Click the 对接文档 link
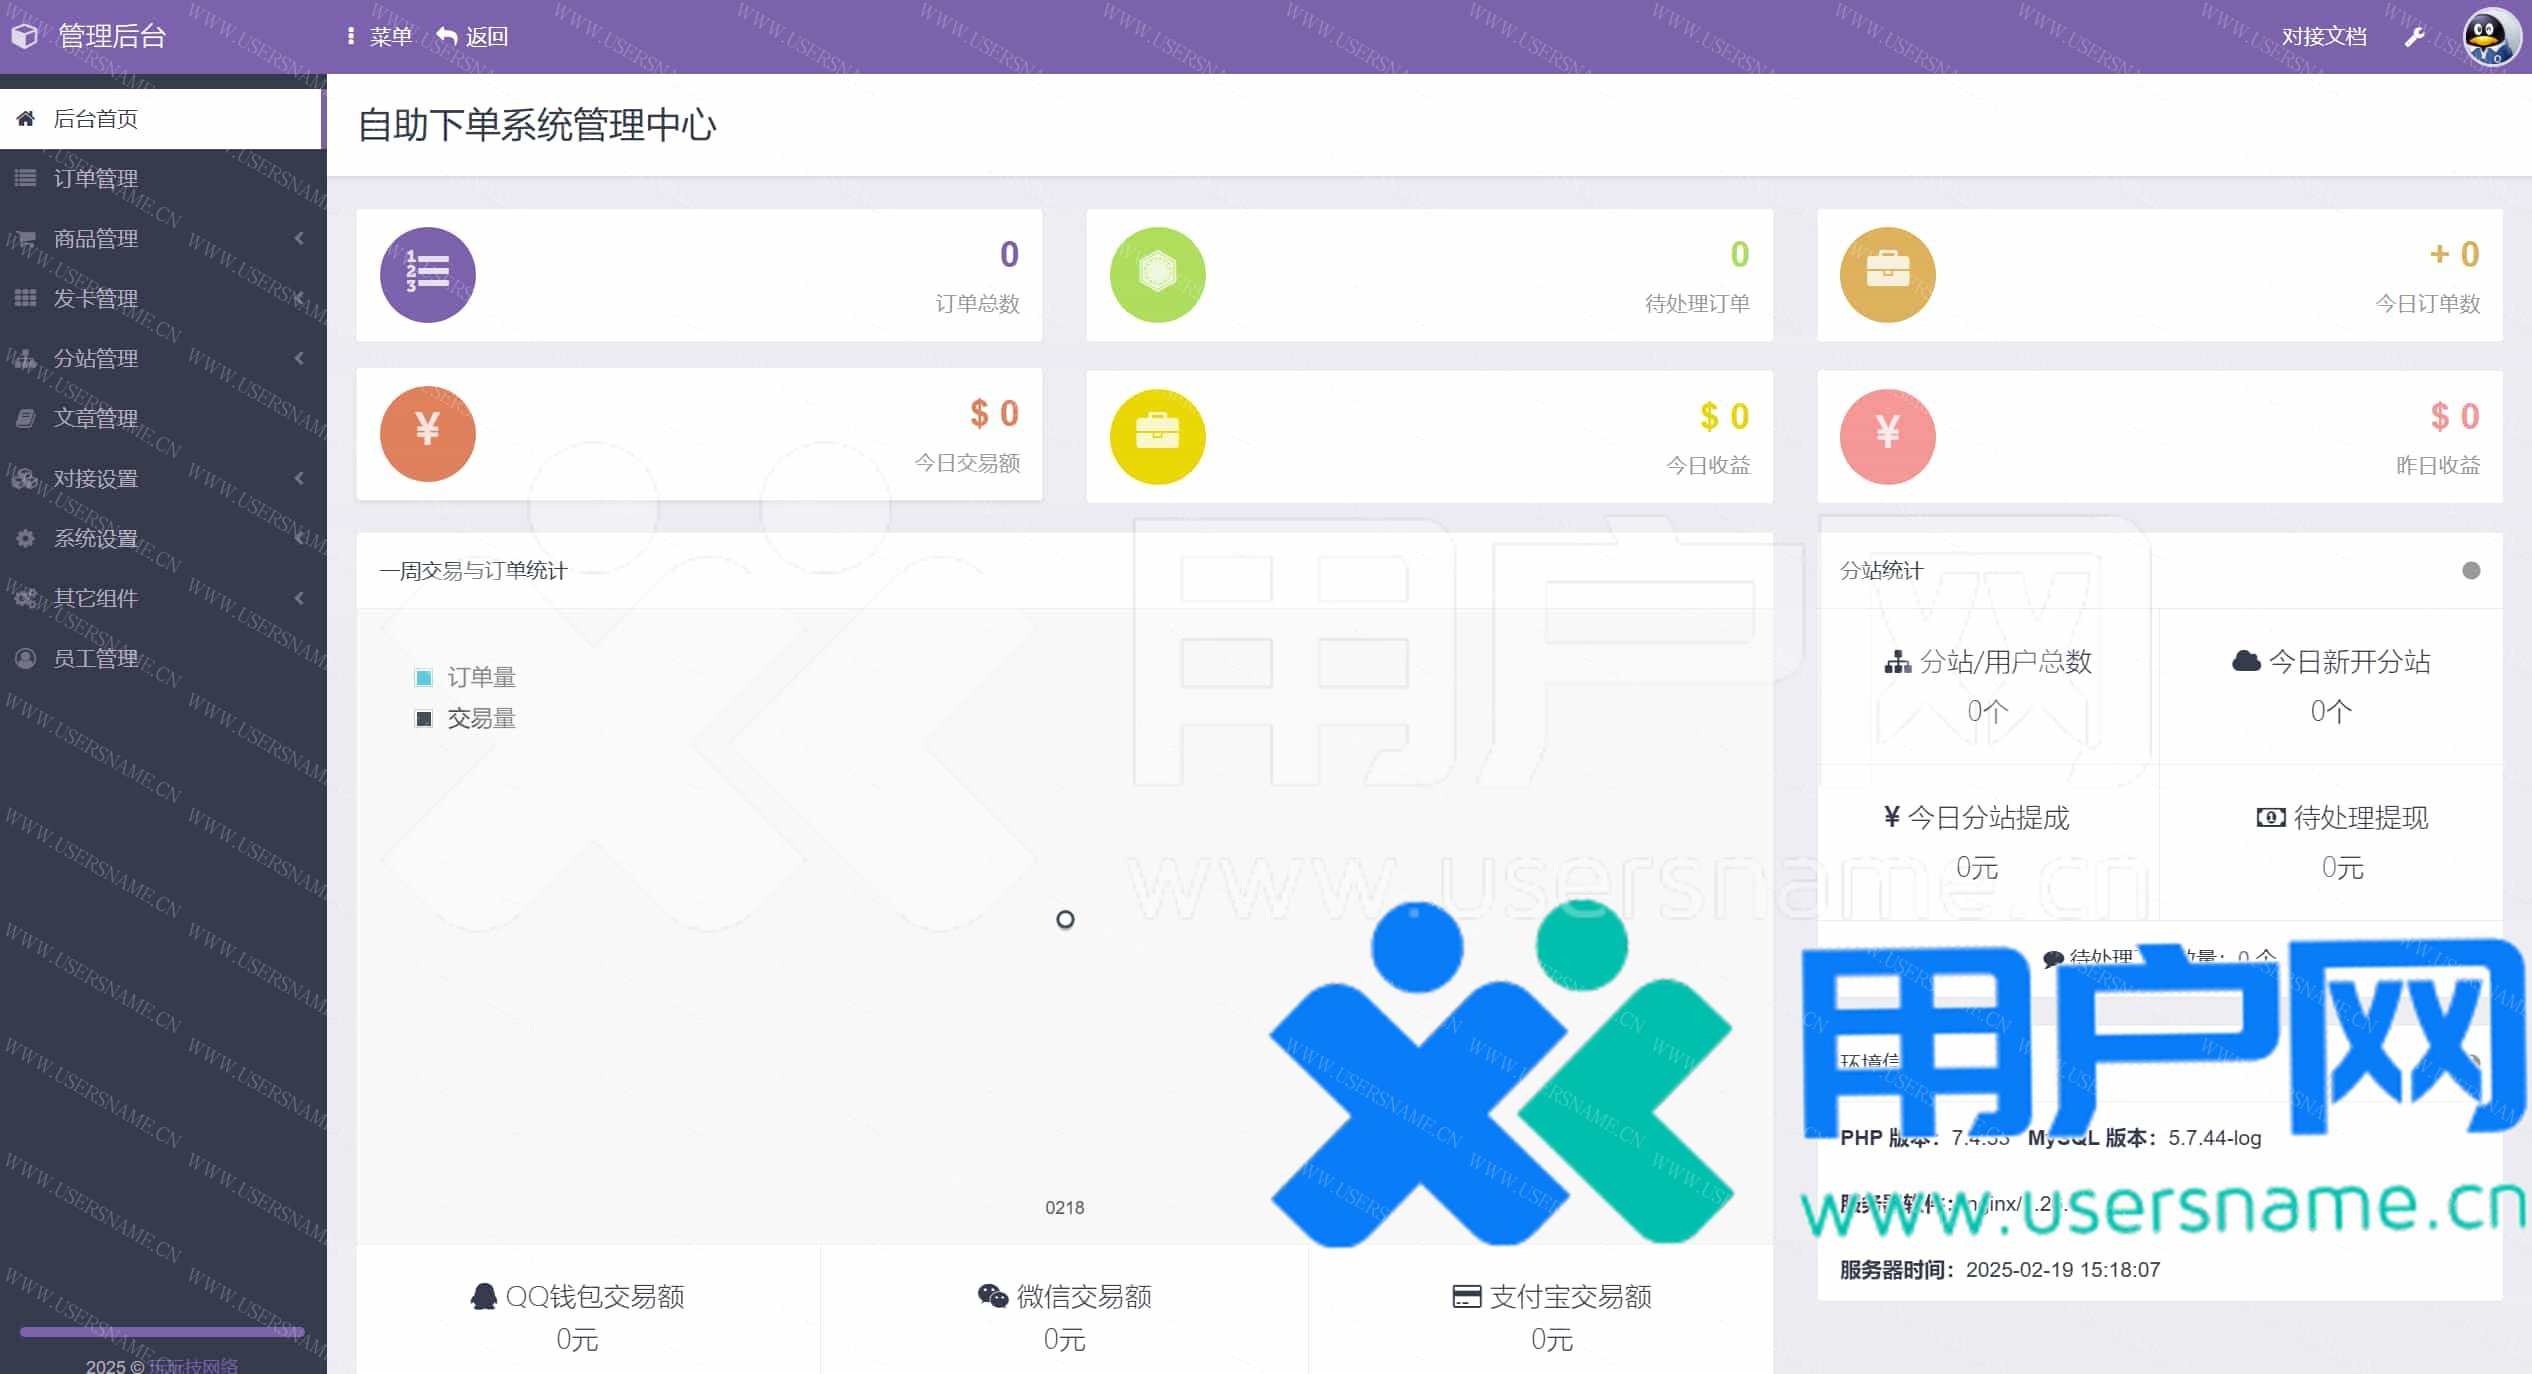The width and height of the screenshot is (2532, 1374). pos(2323,37)
